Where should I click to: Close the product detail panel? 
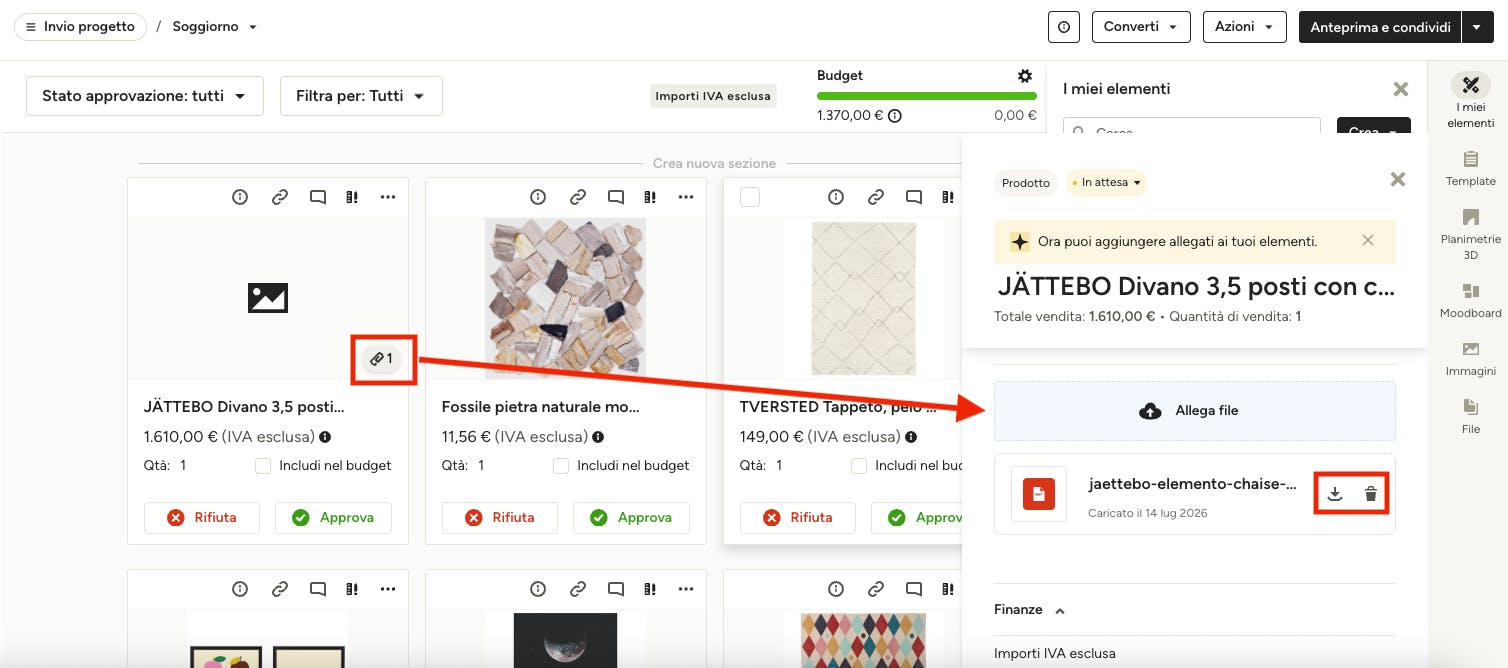(1398, 179)
